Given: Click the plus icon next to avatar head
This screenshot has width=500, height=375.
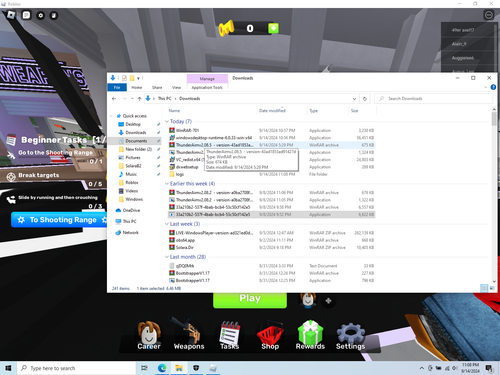Looking at the screenshot, I should 328,301.
